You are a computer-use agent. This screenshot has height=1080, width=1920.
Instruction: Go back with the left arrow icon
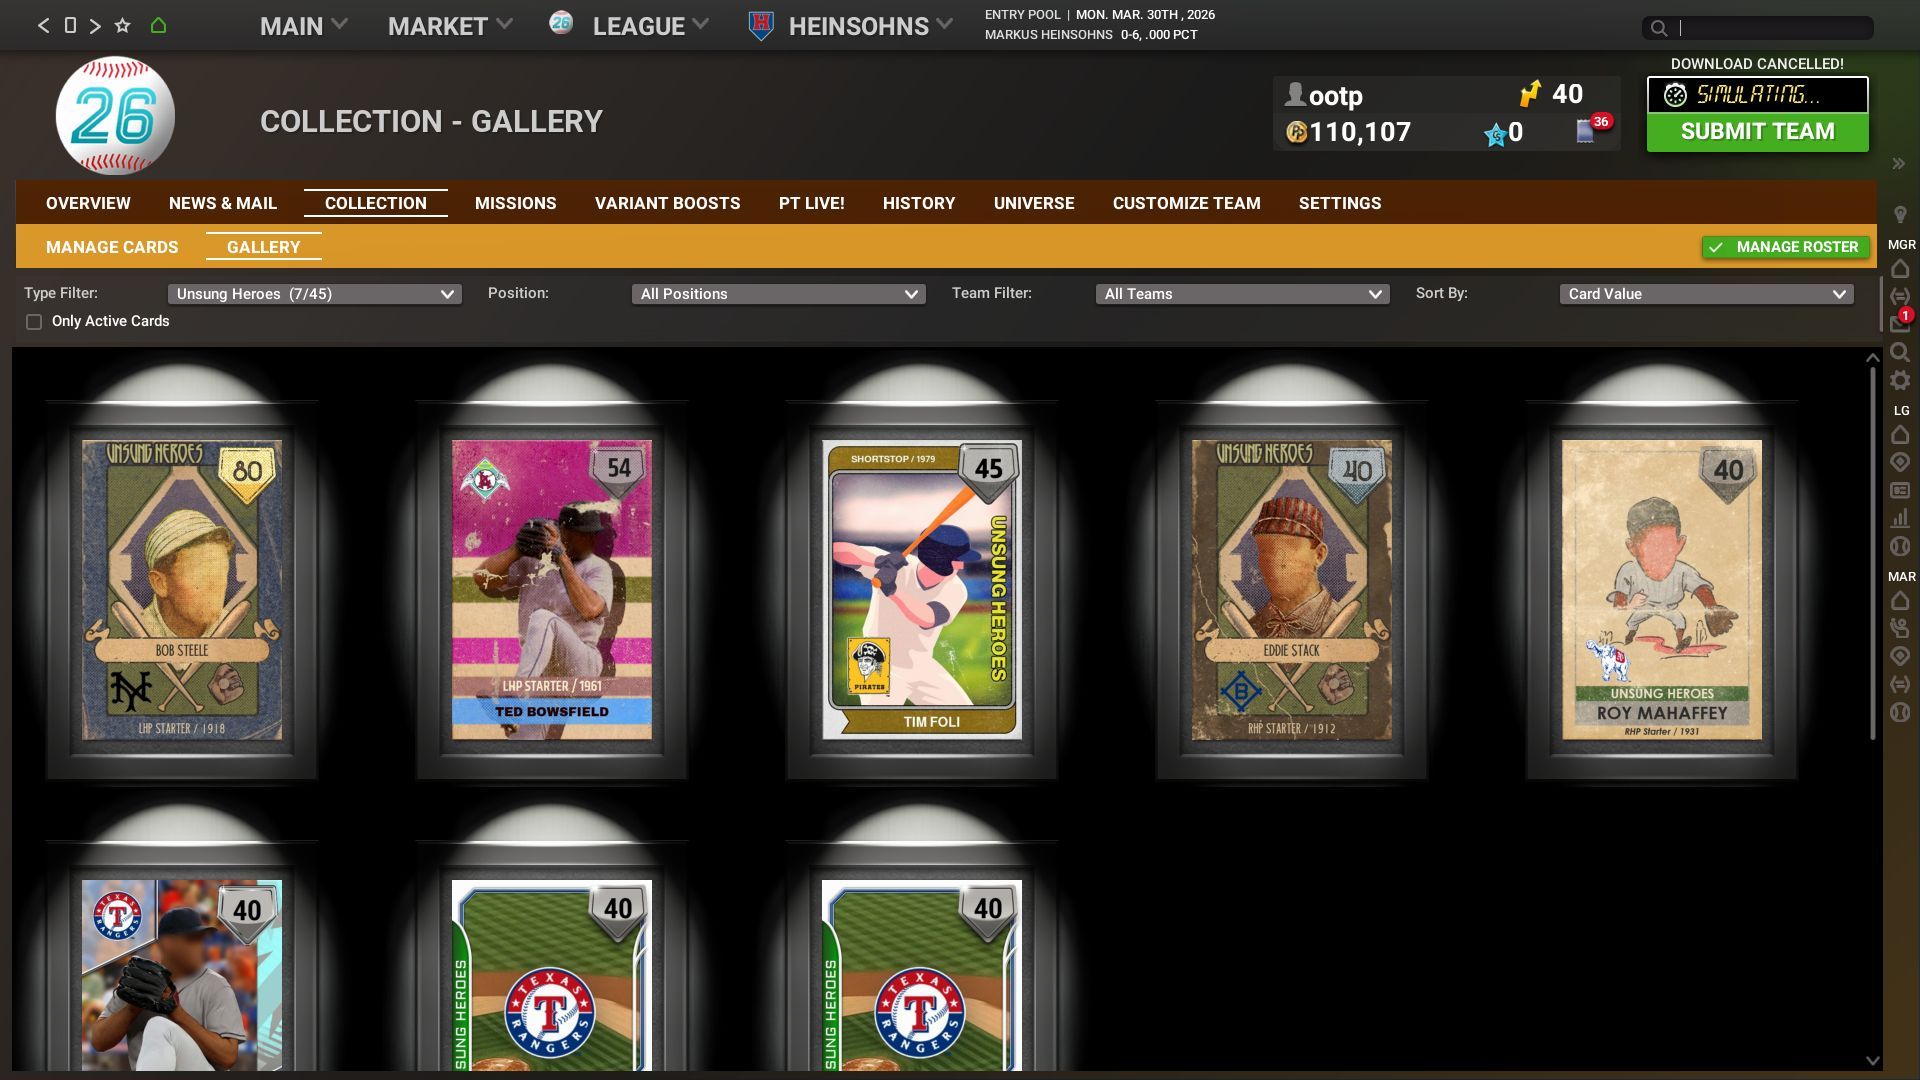click(x=43, y=26)
